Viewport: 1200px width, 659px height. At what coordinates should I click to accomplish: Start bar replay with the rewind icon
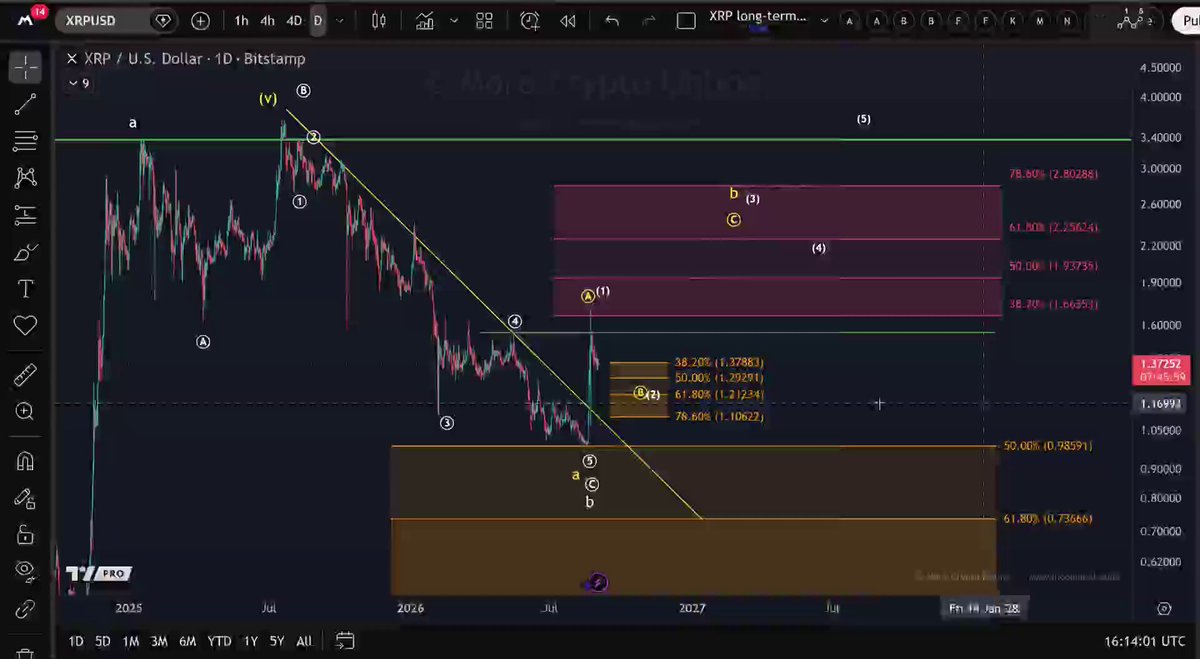568,20
